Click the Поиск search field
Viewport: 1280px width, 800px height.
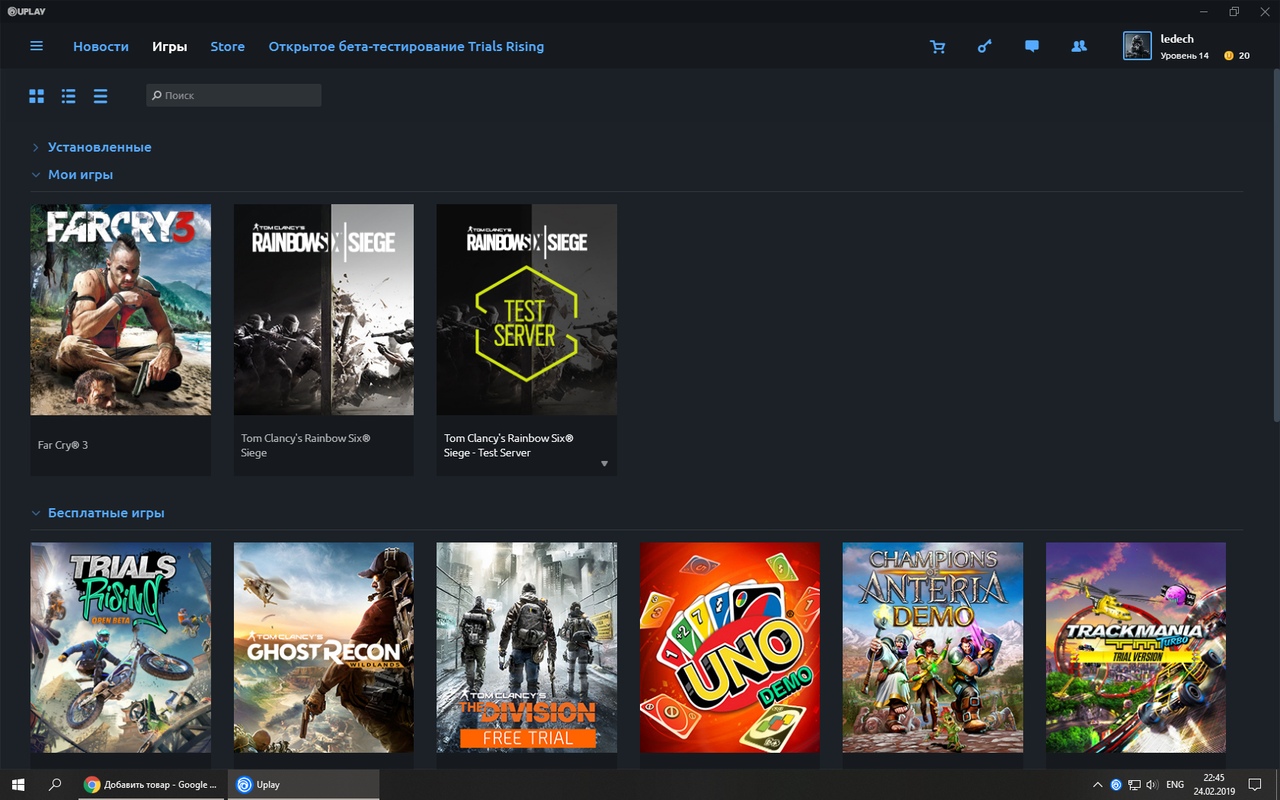[x=234, y=95]
